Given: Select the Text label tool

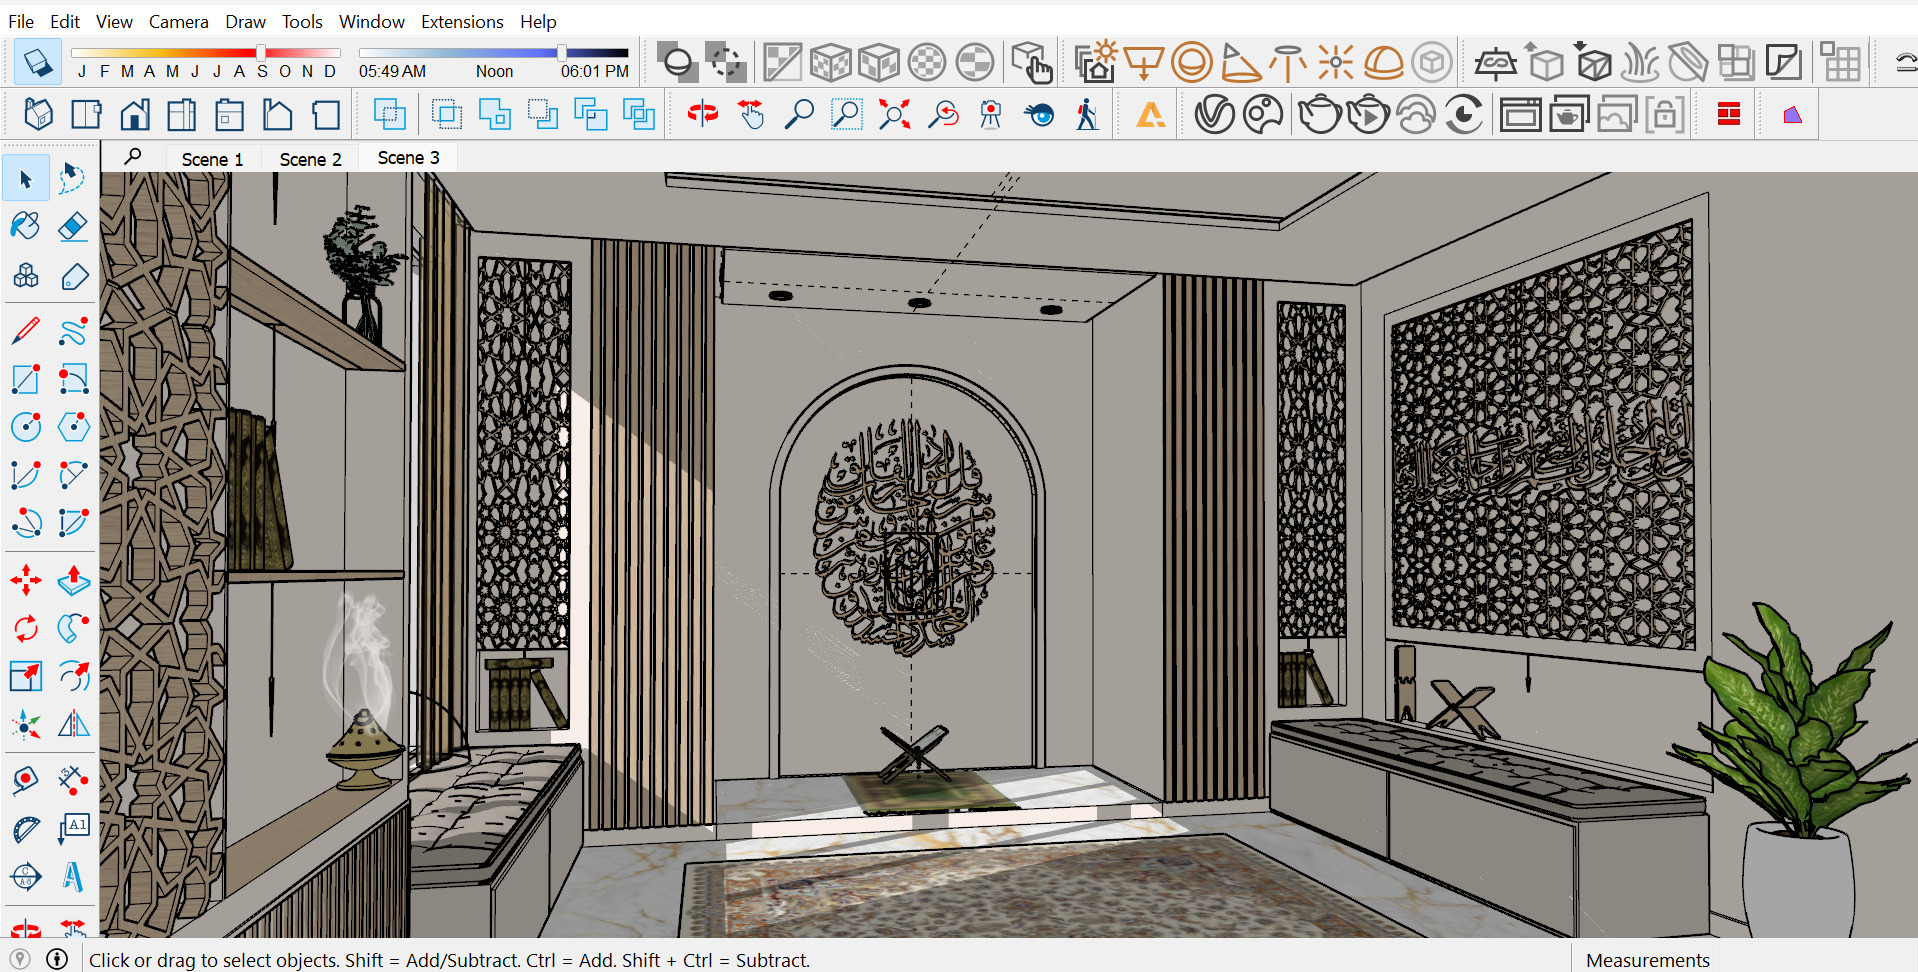Looking at the screenshot, I should (73, 828).
